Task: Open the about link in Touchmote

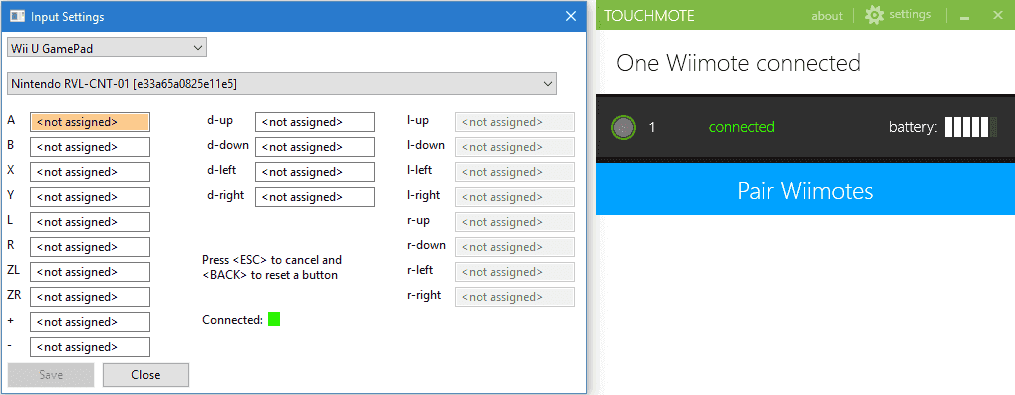Action: point(827,16)
